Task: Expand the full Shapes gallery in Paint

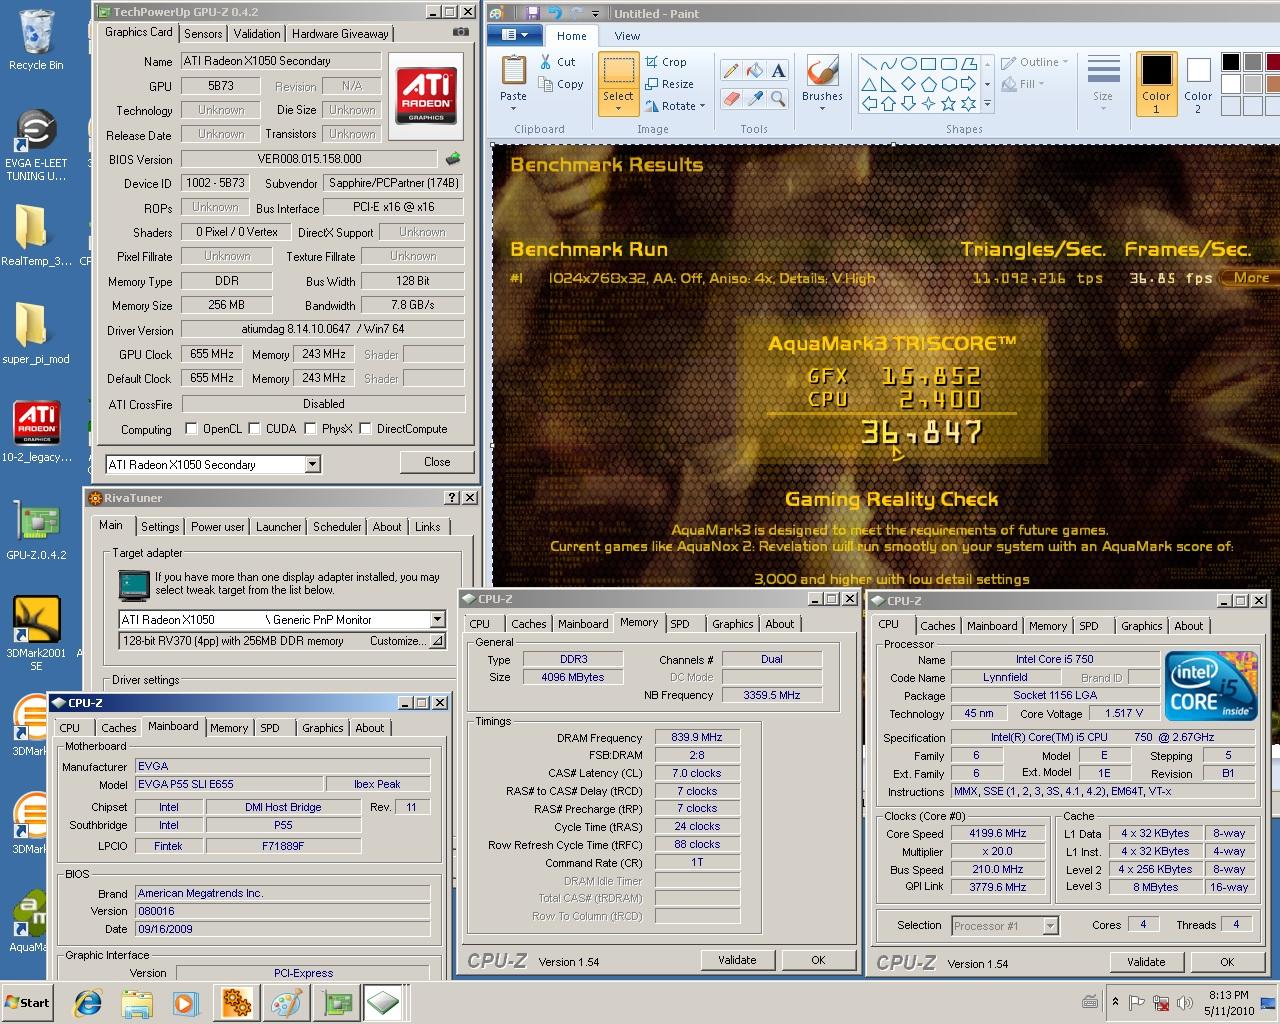Action: tap(988, 104)
